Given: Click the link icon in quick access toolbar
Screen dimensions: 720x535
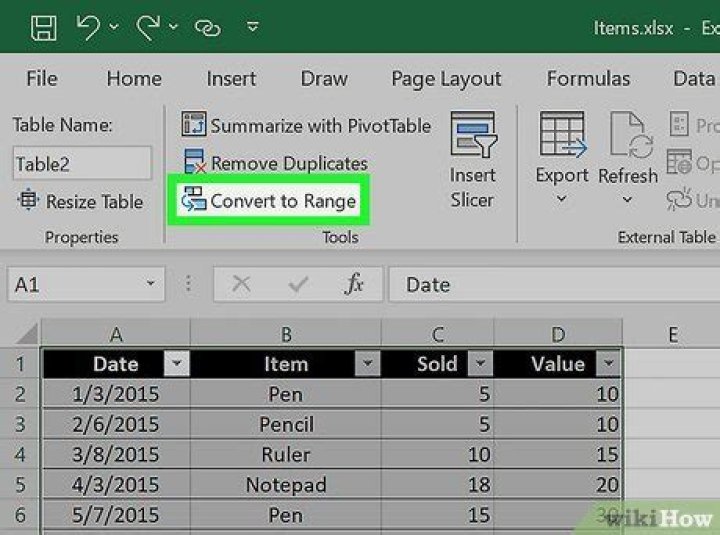Looking at the screenshot, I should (208, 28).
